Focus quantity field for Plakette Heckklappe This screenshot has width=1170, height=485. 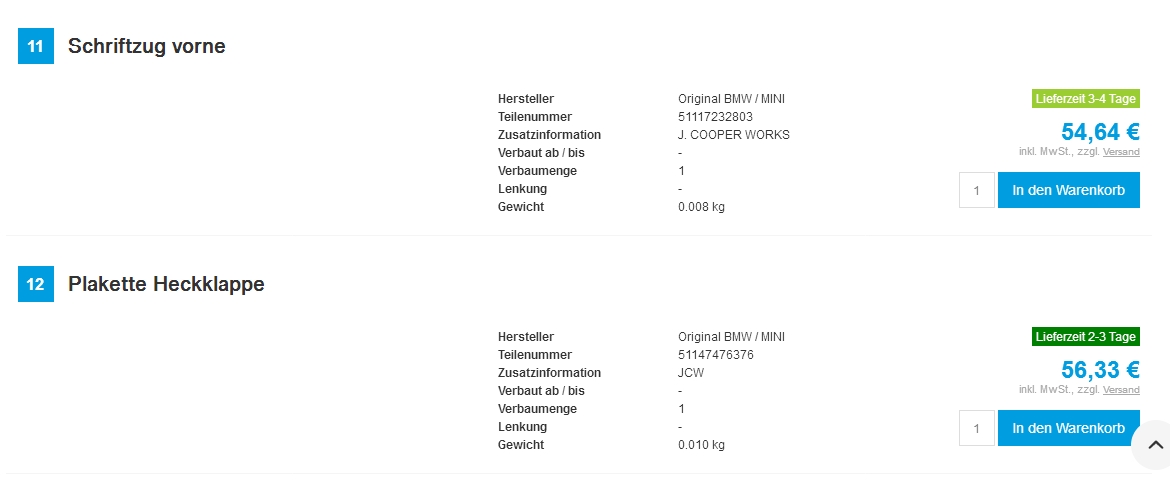click(x=976, y=428)
